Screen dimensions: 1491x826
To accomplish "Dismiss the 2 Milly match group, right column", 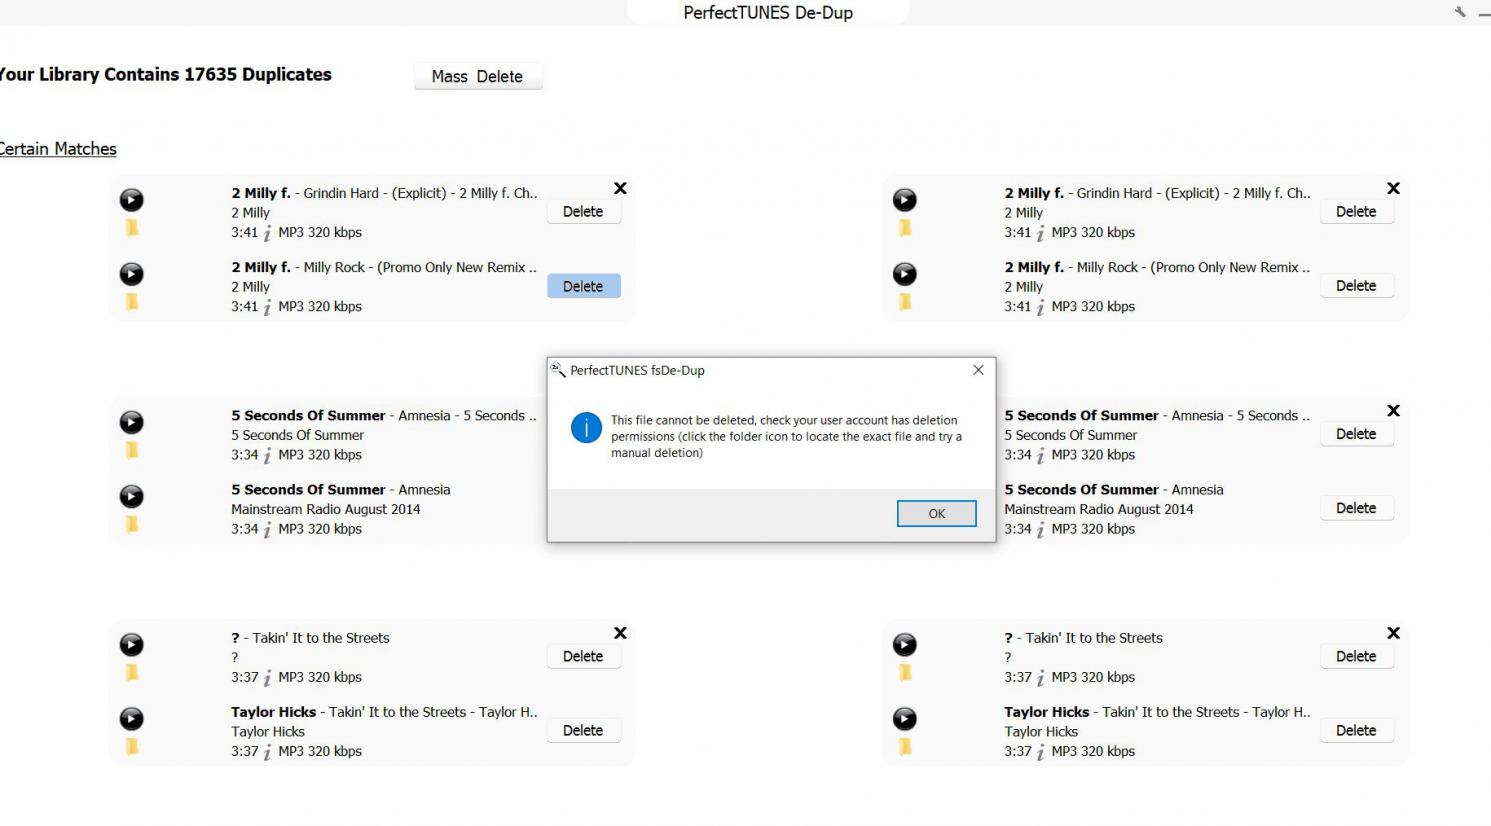I will [1393, 189].
